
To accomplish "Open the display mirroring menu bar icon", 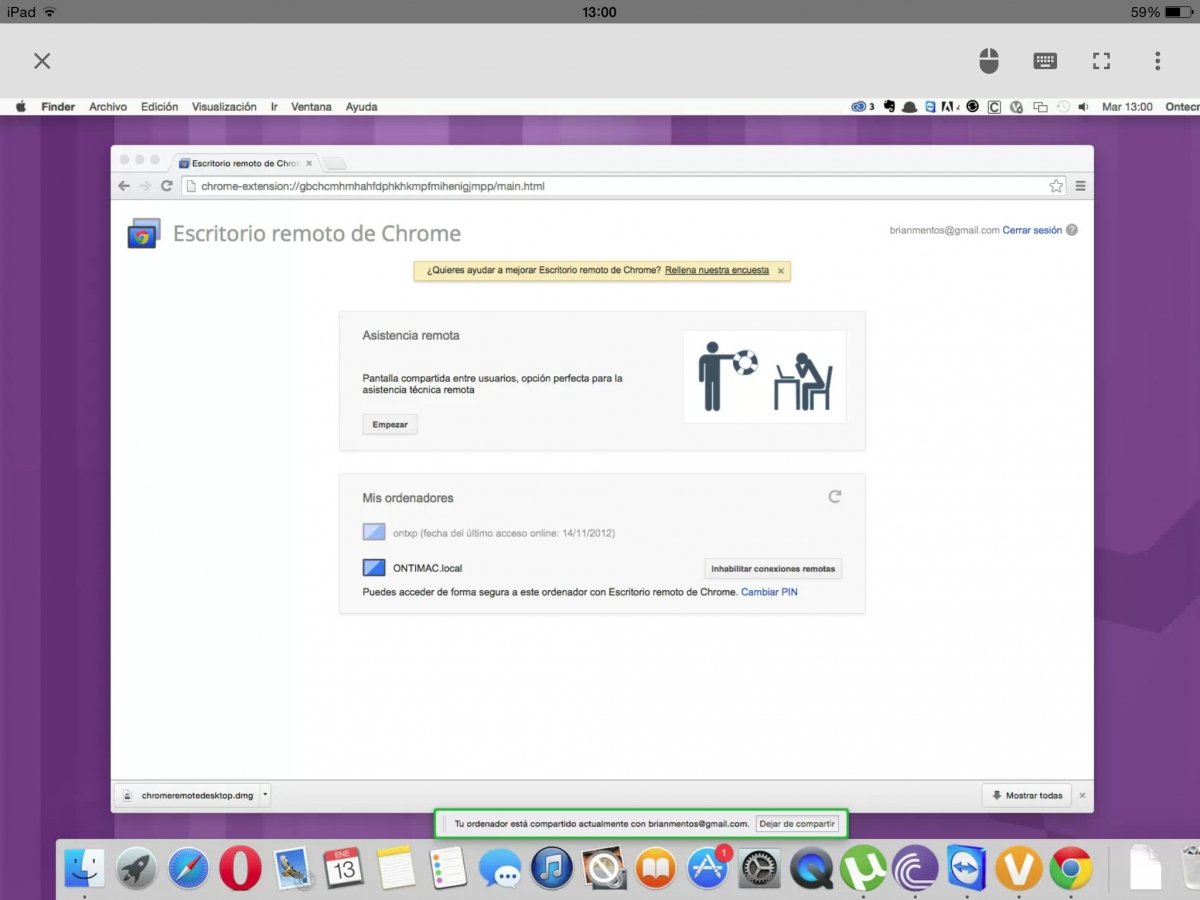I will pyautogui.click(x=1040, y=107).
